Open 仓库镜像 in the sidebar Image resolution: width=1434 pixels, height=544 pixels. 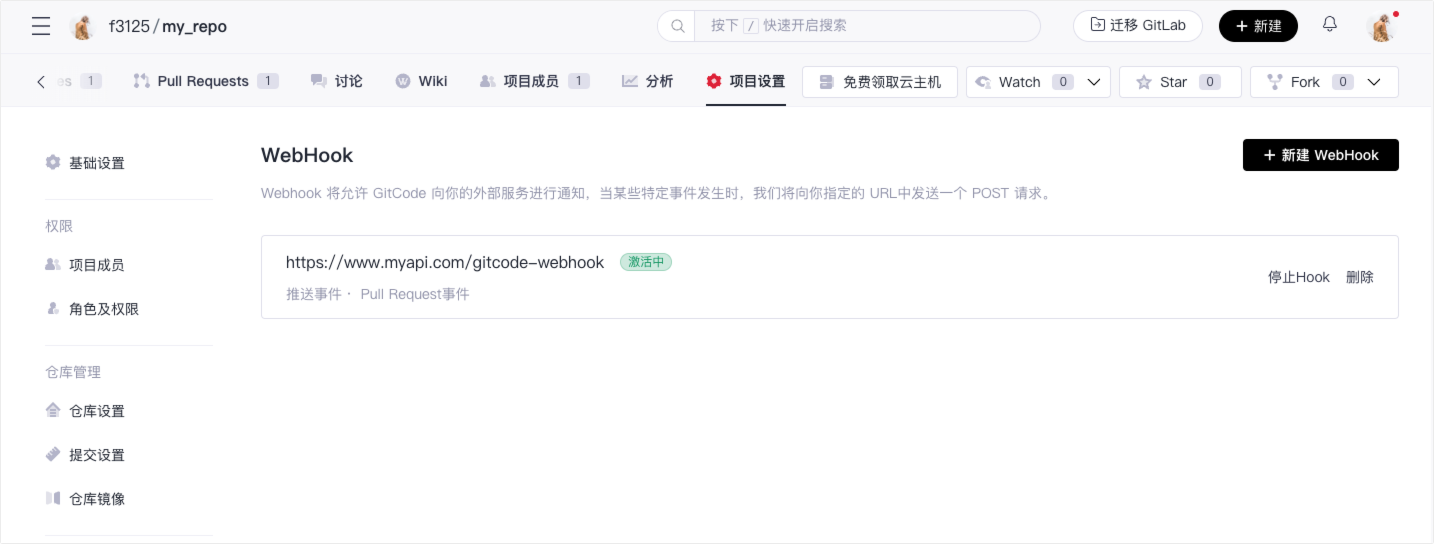pyautogui.click(x=96, y=499)
